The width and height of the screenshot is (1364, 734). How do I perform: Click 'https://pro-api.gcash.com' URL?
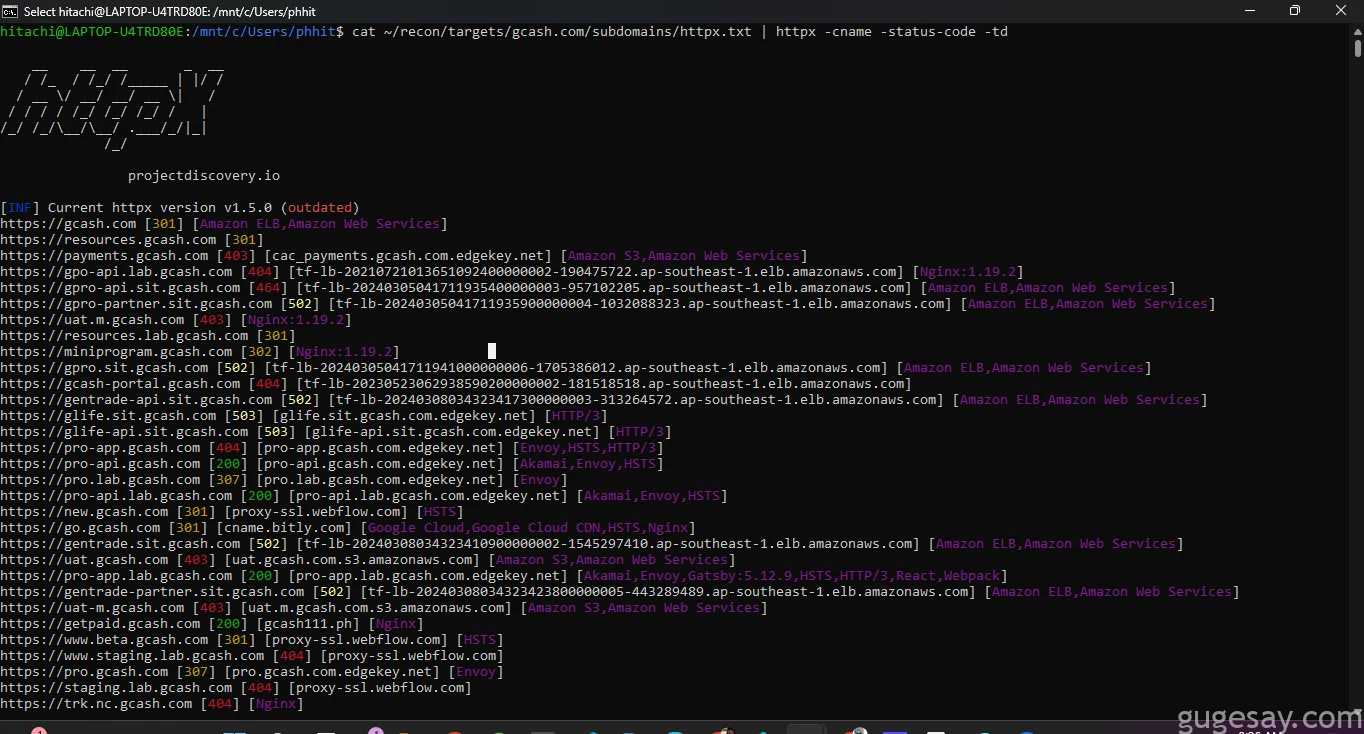coord(100,463)
